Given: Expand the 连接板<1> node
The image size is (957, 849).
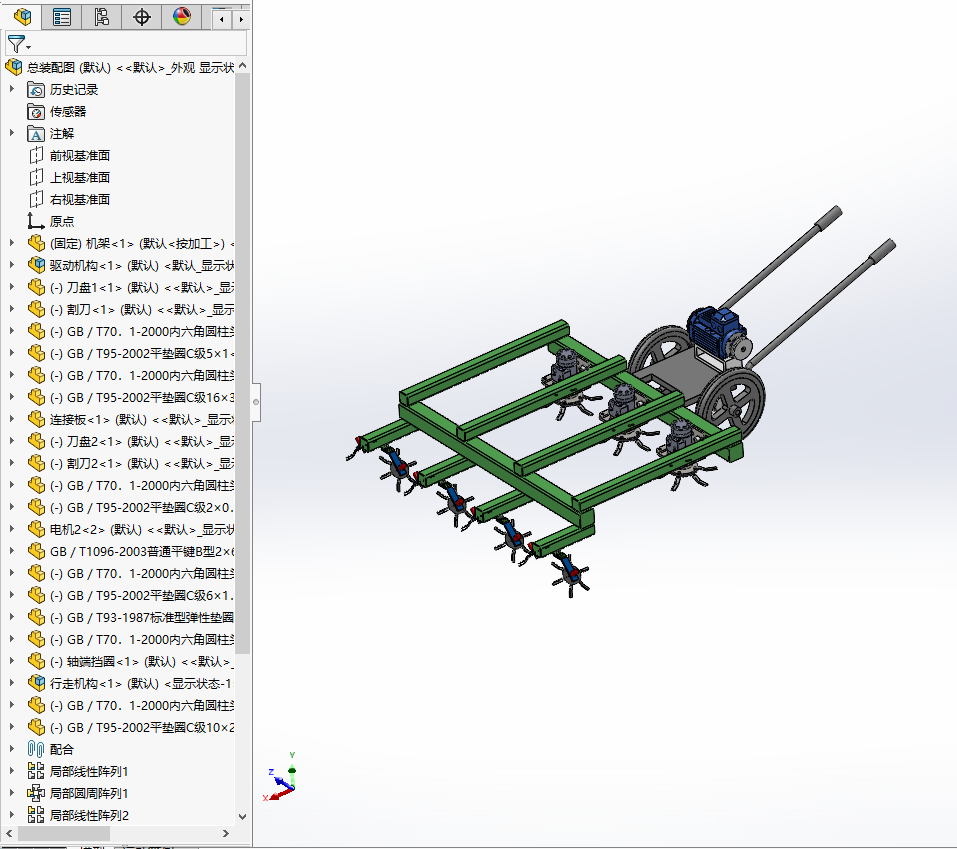Looking at the screenshot, I should (12, 419).
